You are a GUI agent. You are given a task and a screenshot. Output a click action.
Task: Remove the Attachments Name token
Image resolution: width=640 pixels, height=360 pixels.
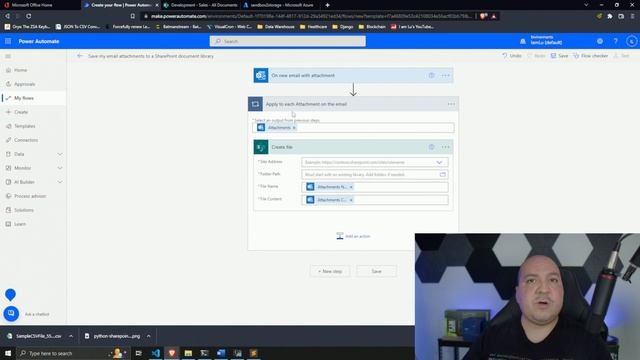351,187
